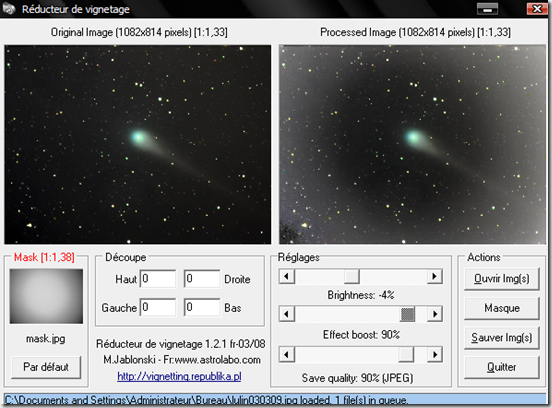This screenshot has width=552, height=408.
Task: Click the Quitter button
Action: click(x=502, y=368)
